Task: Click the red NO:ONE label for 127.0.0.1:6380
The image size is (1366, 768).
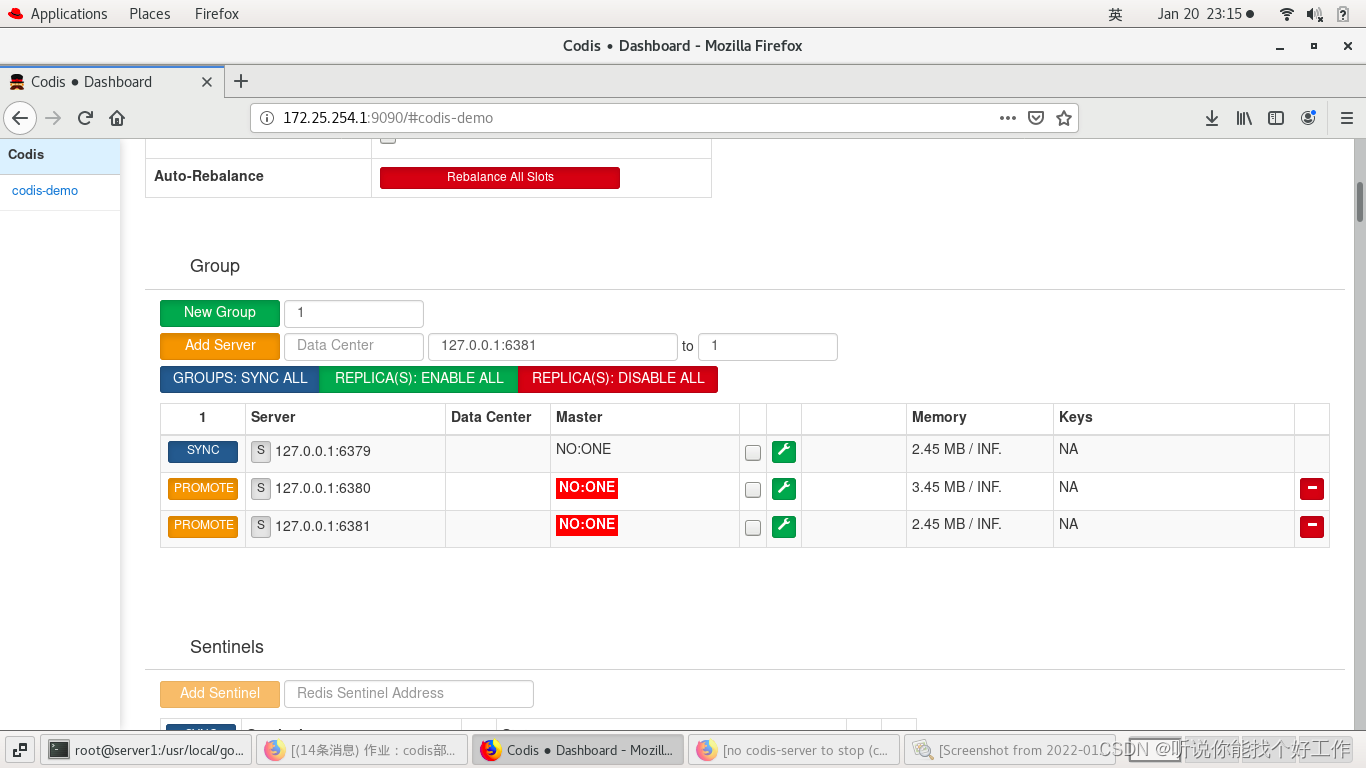Action: coord(587,488)
